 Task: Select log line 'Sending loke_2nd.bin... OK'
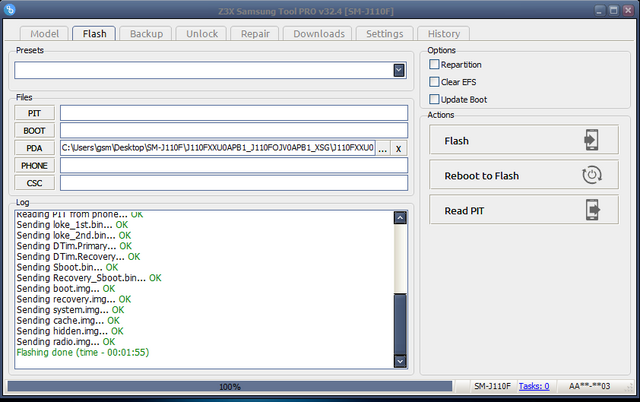coord(74,235)
